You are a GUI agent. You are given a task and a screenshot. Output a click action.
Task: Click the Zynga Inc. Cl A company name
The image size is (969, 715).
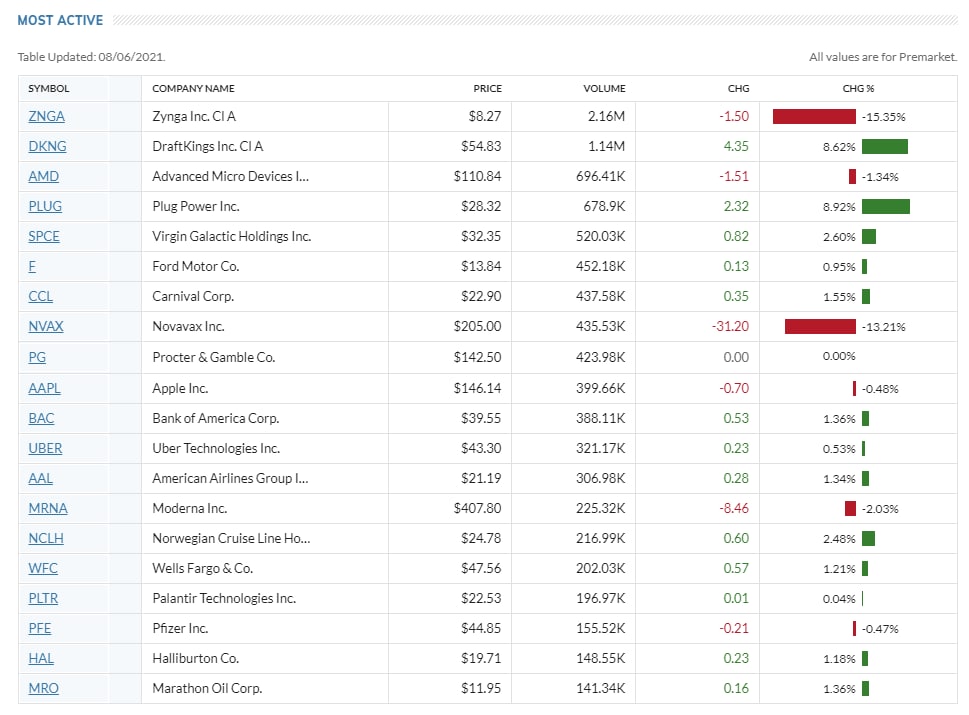[x=194, y=116]
